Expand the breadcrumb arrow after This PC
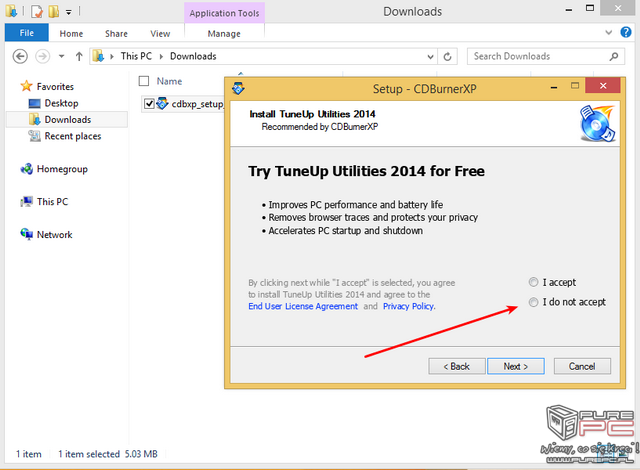 click(161, 57)
